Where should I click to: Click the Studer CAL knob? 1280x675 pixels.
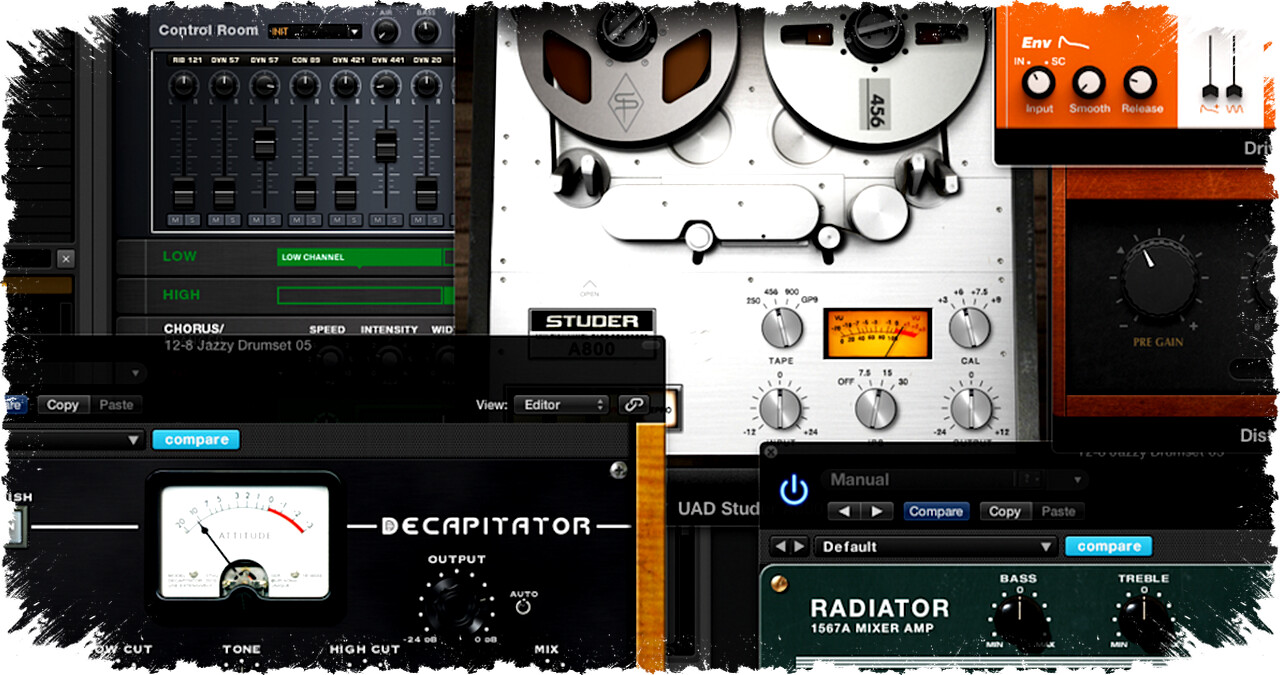point(968,328)
